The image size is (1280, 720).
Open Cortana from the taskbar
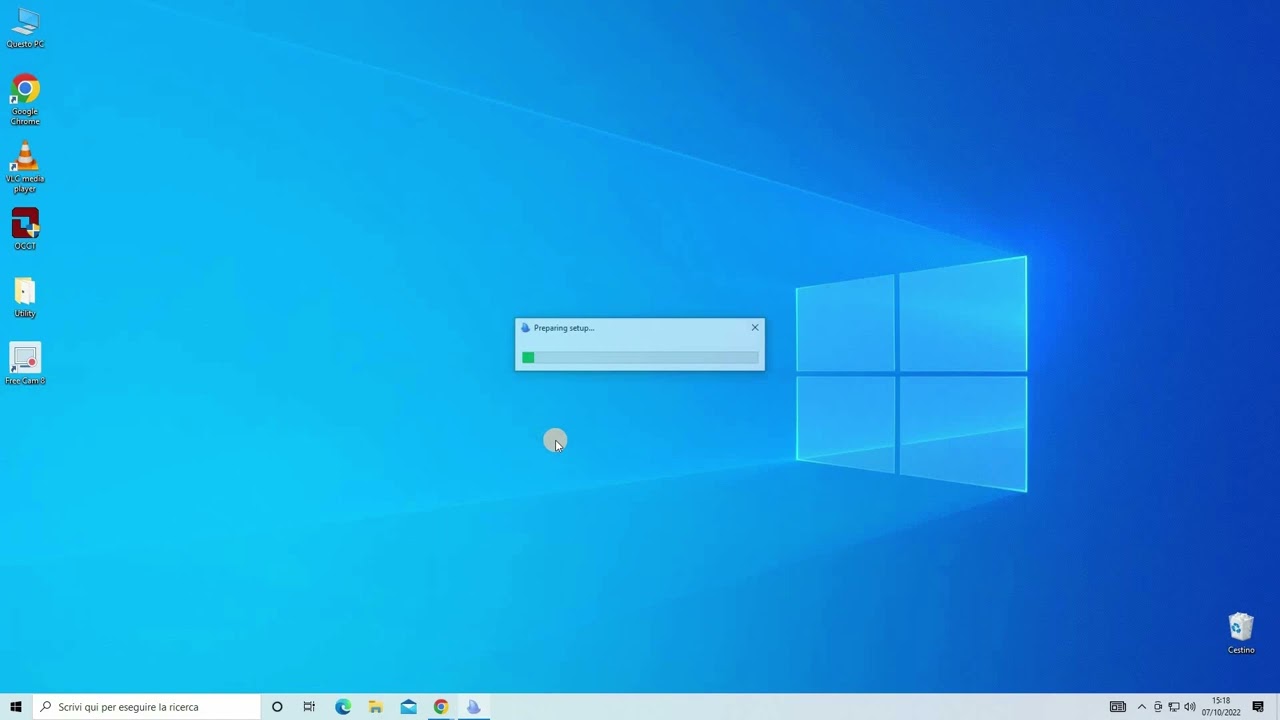tap(277, 707)
